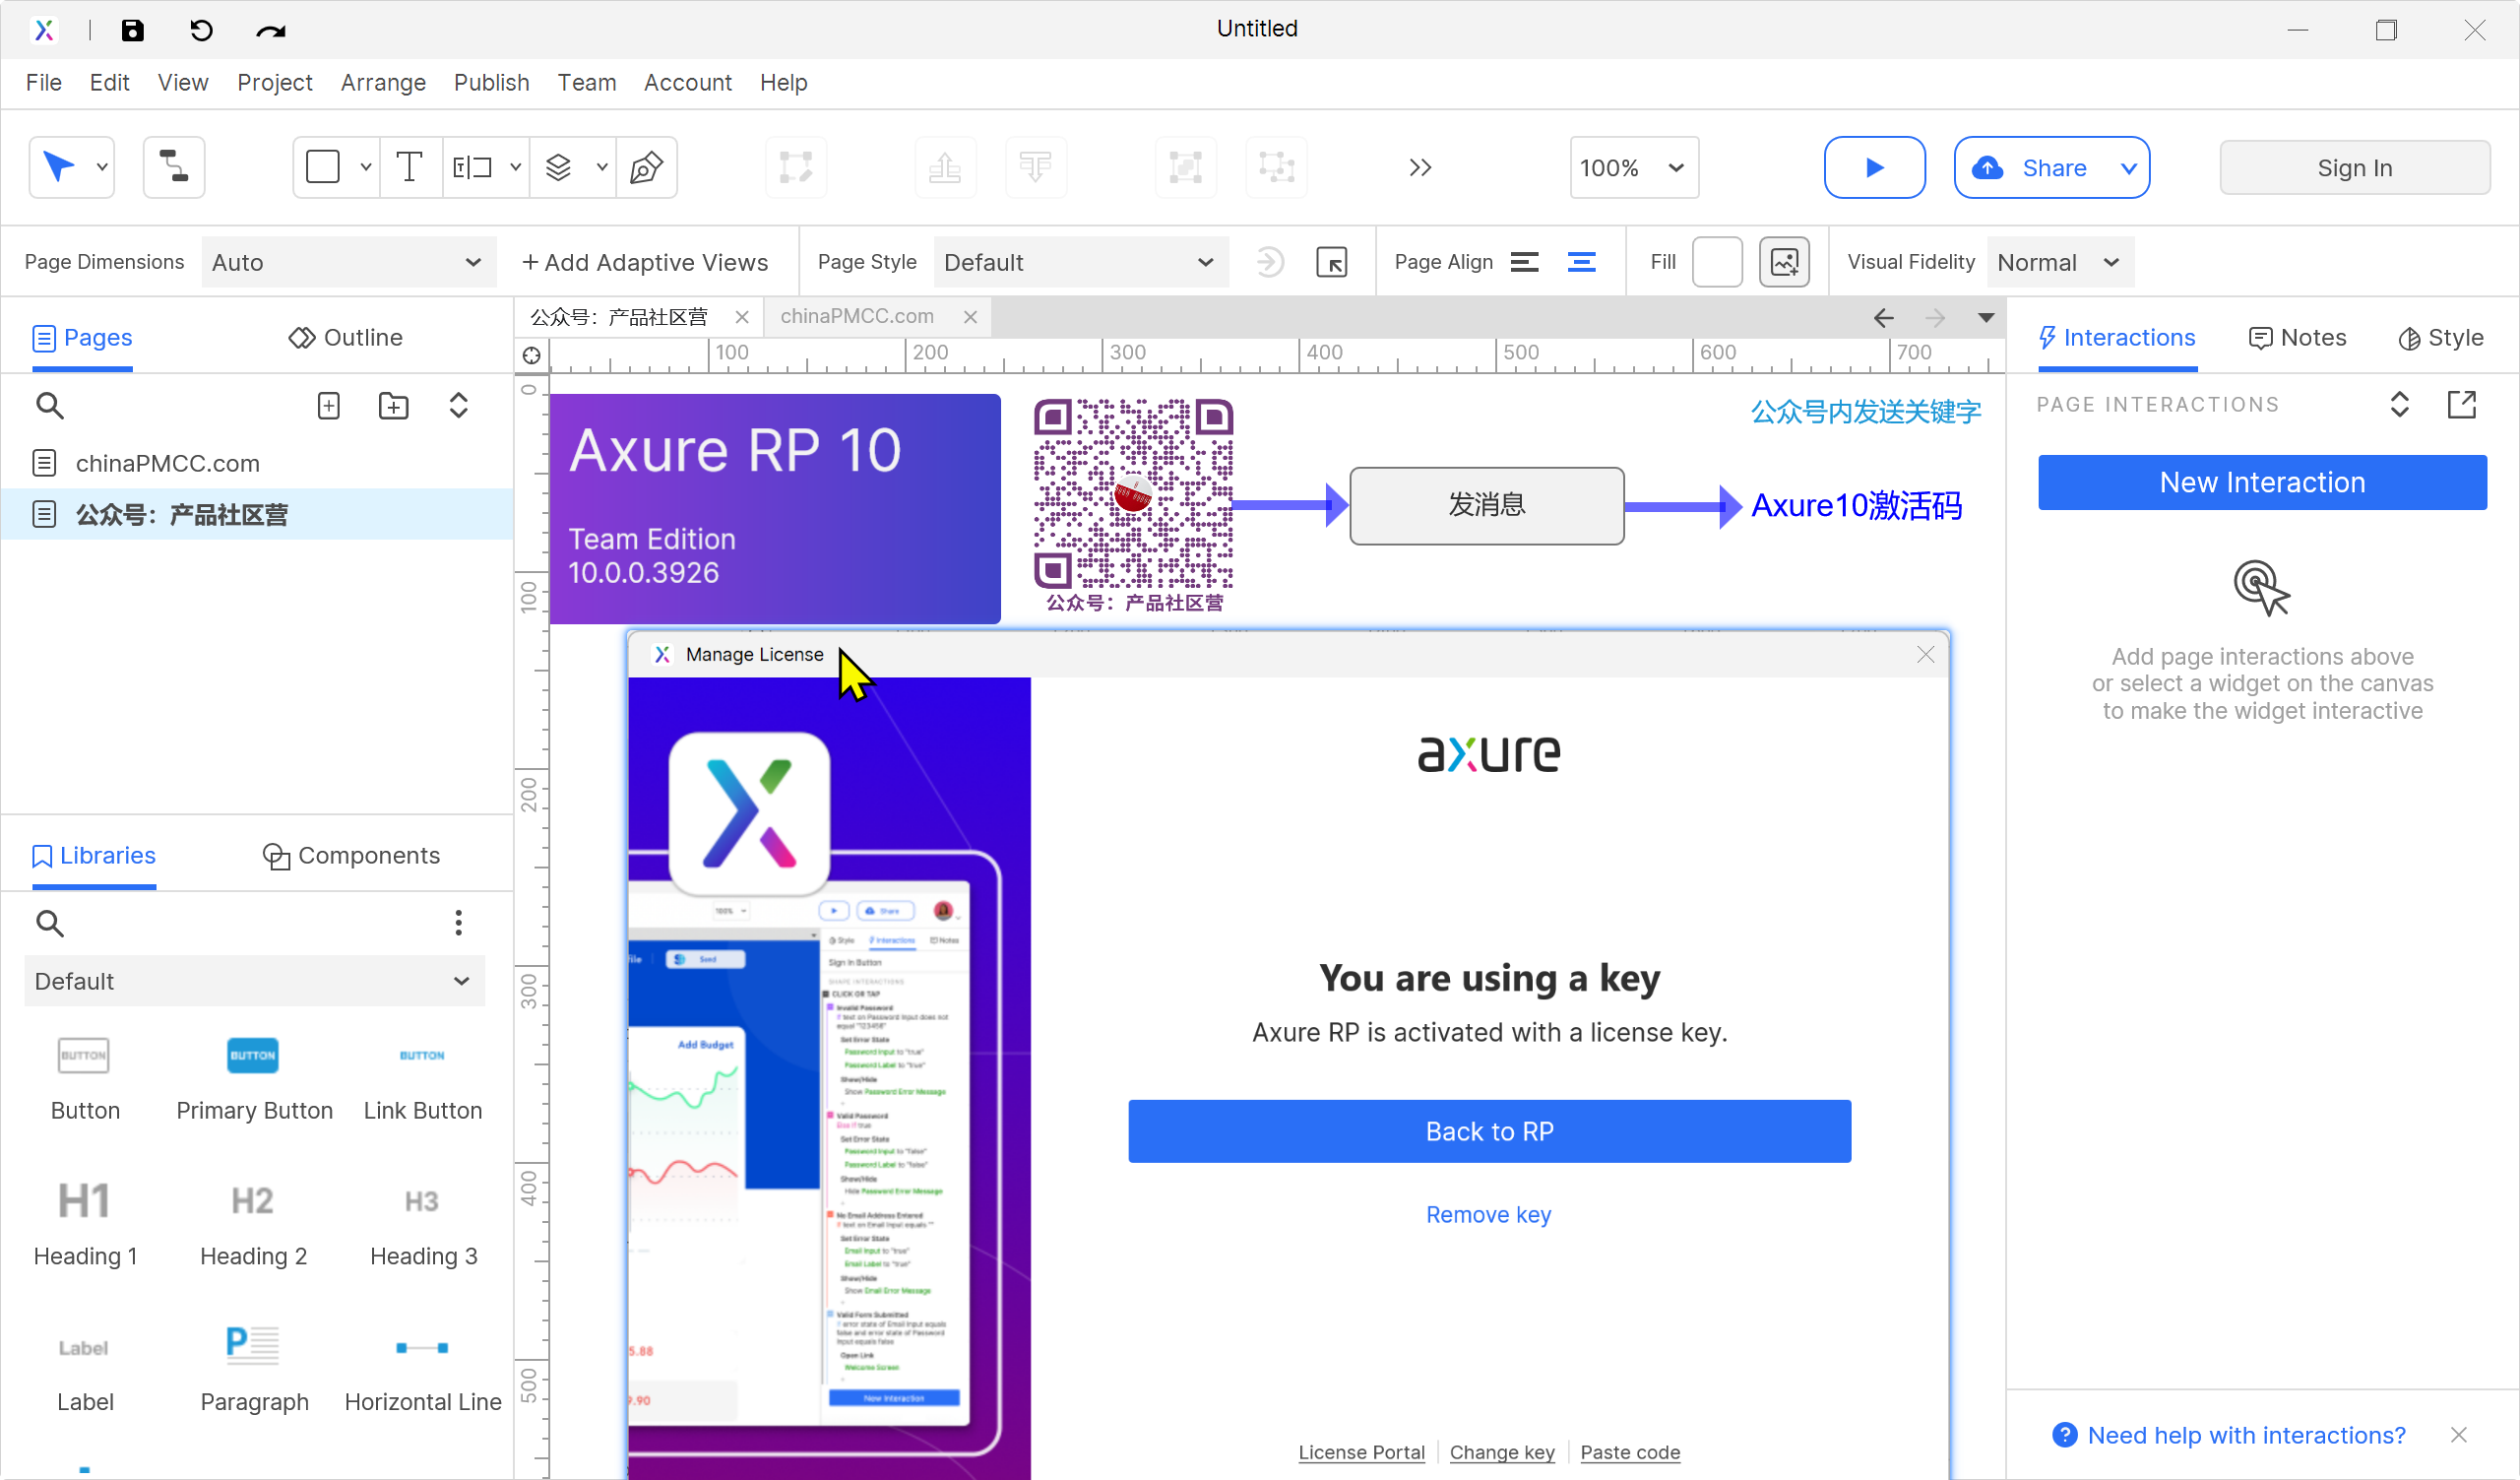Click the Preview play button
Viewport: 2520px width, 1480px height.
1873,167
